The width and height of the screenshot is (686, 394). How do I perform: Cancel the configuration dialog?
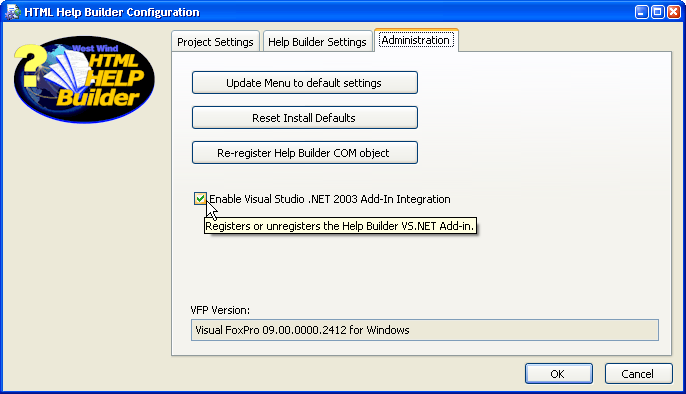coord(638,373)
